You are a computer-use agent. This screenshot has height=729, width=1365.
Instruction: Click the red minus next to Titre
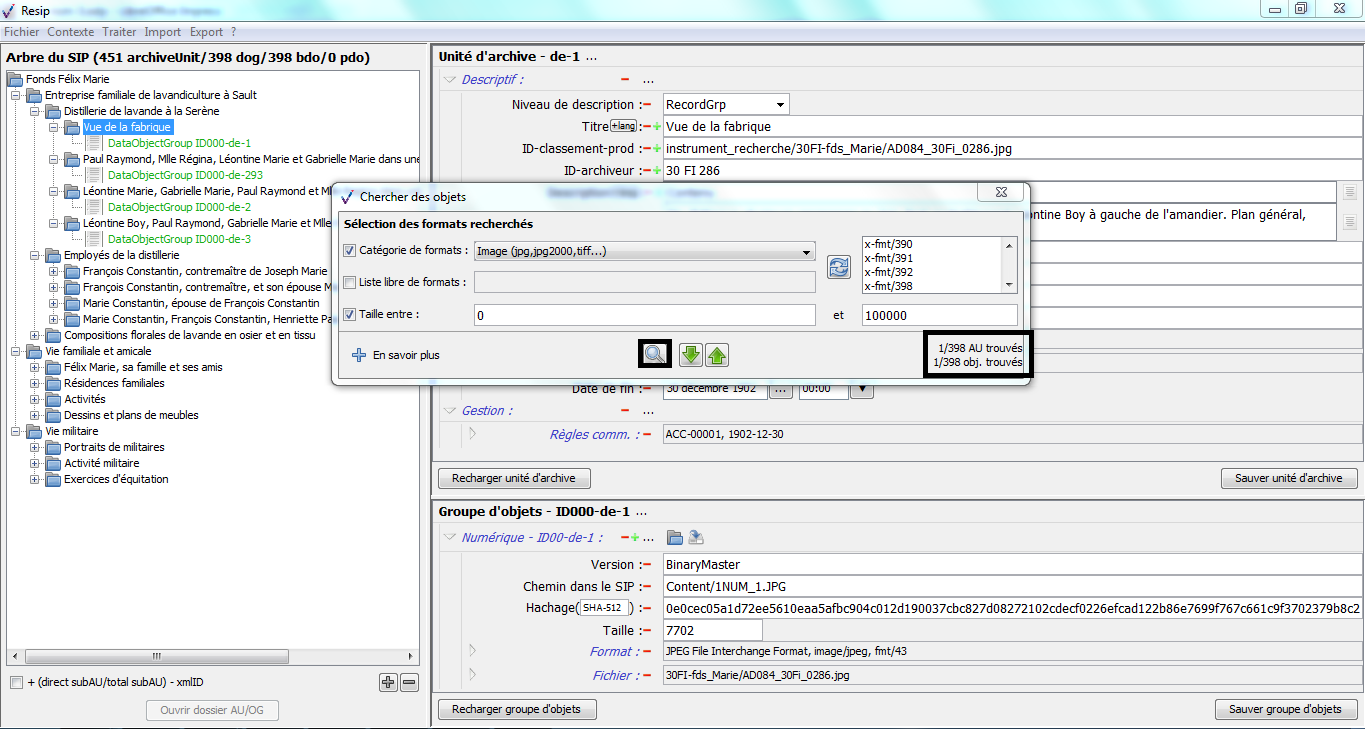pyautogui.click(x=646, y=127)
